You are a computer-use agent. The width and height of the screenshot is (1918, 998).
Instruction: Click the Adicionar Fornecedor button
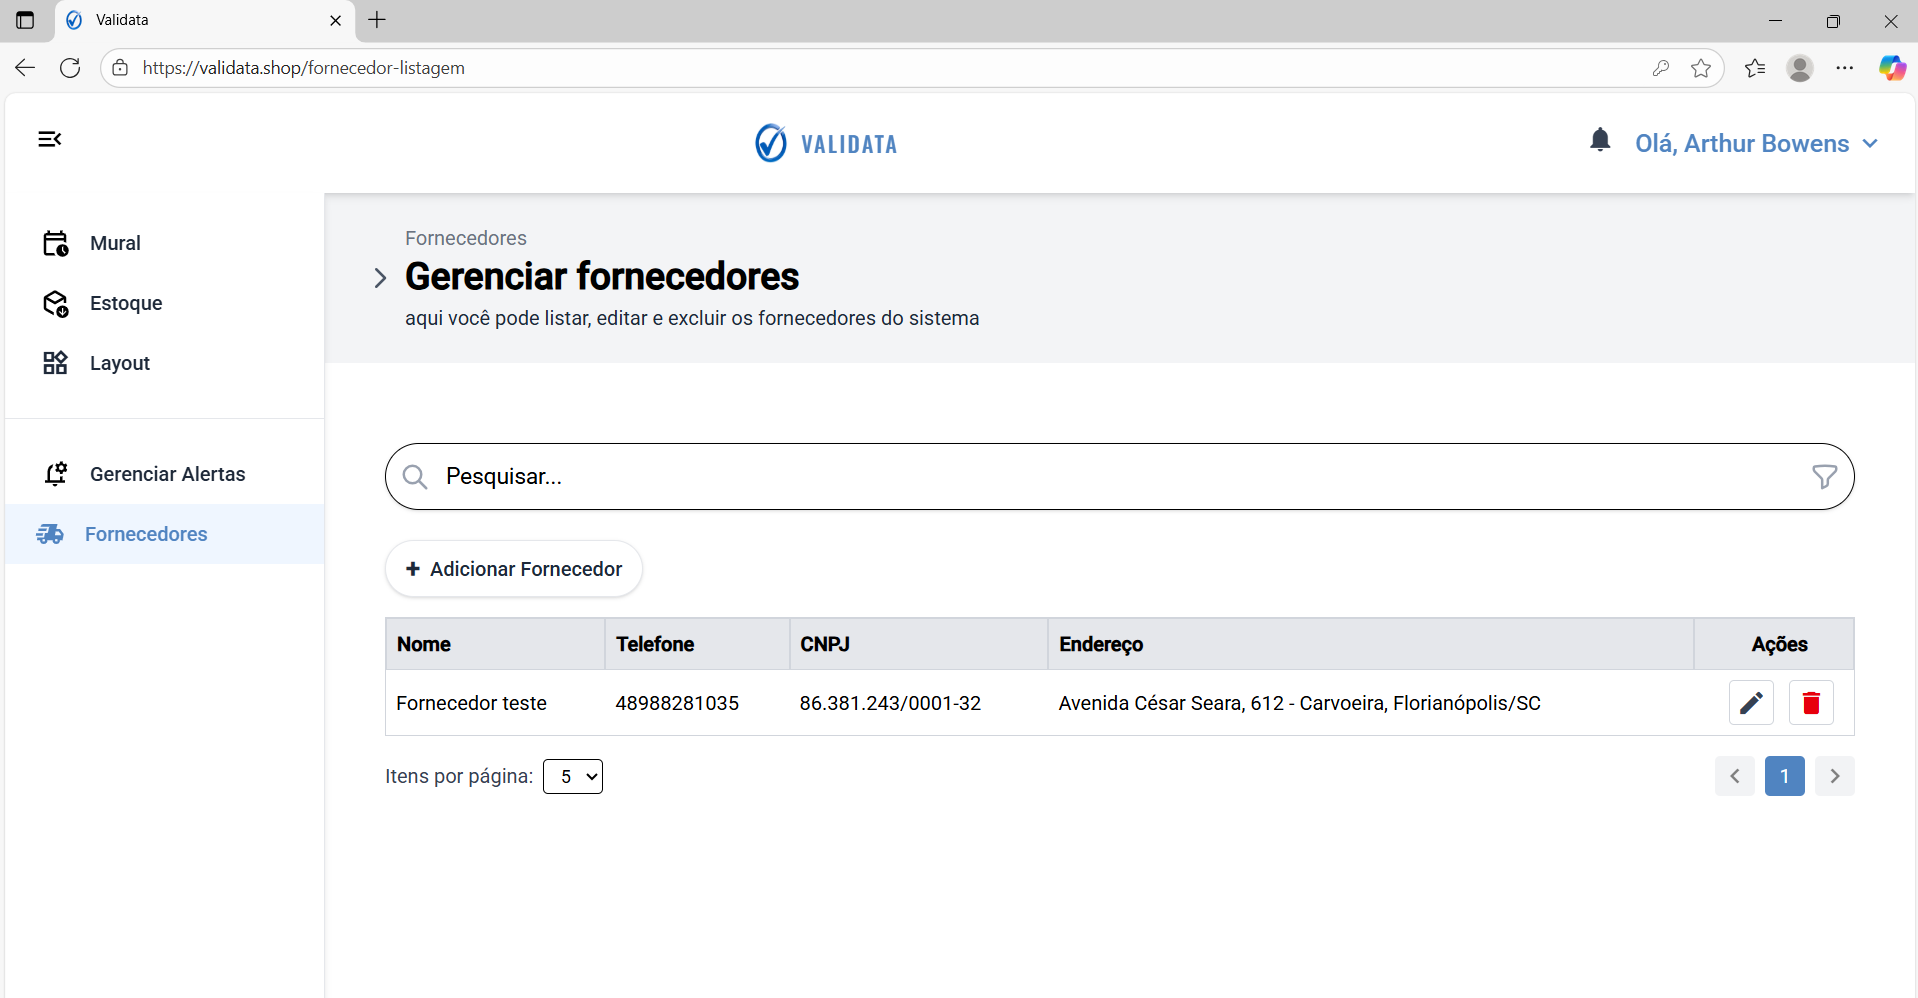click(x=514, y=569)
